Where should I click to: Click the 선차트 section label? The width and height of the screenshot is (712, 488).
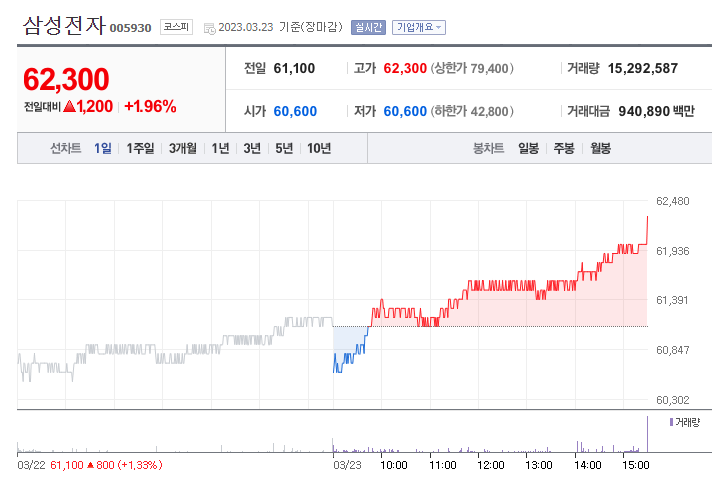[65, 148]
